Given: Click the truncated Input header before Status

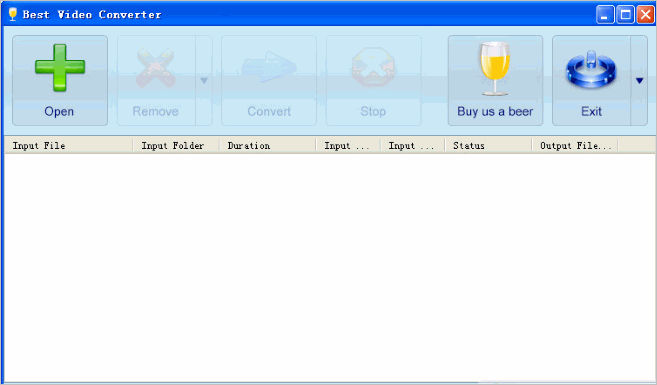Looking at the screenshot, I should pyautogui.click(x=413, y=145).
